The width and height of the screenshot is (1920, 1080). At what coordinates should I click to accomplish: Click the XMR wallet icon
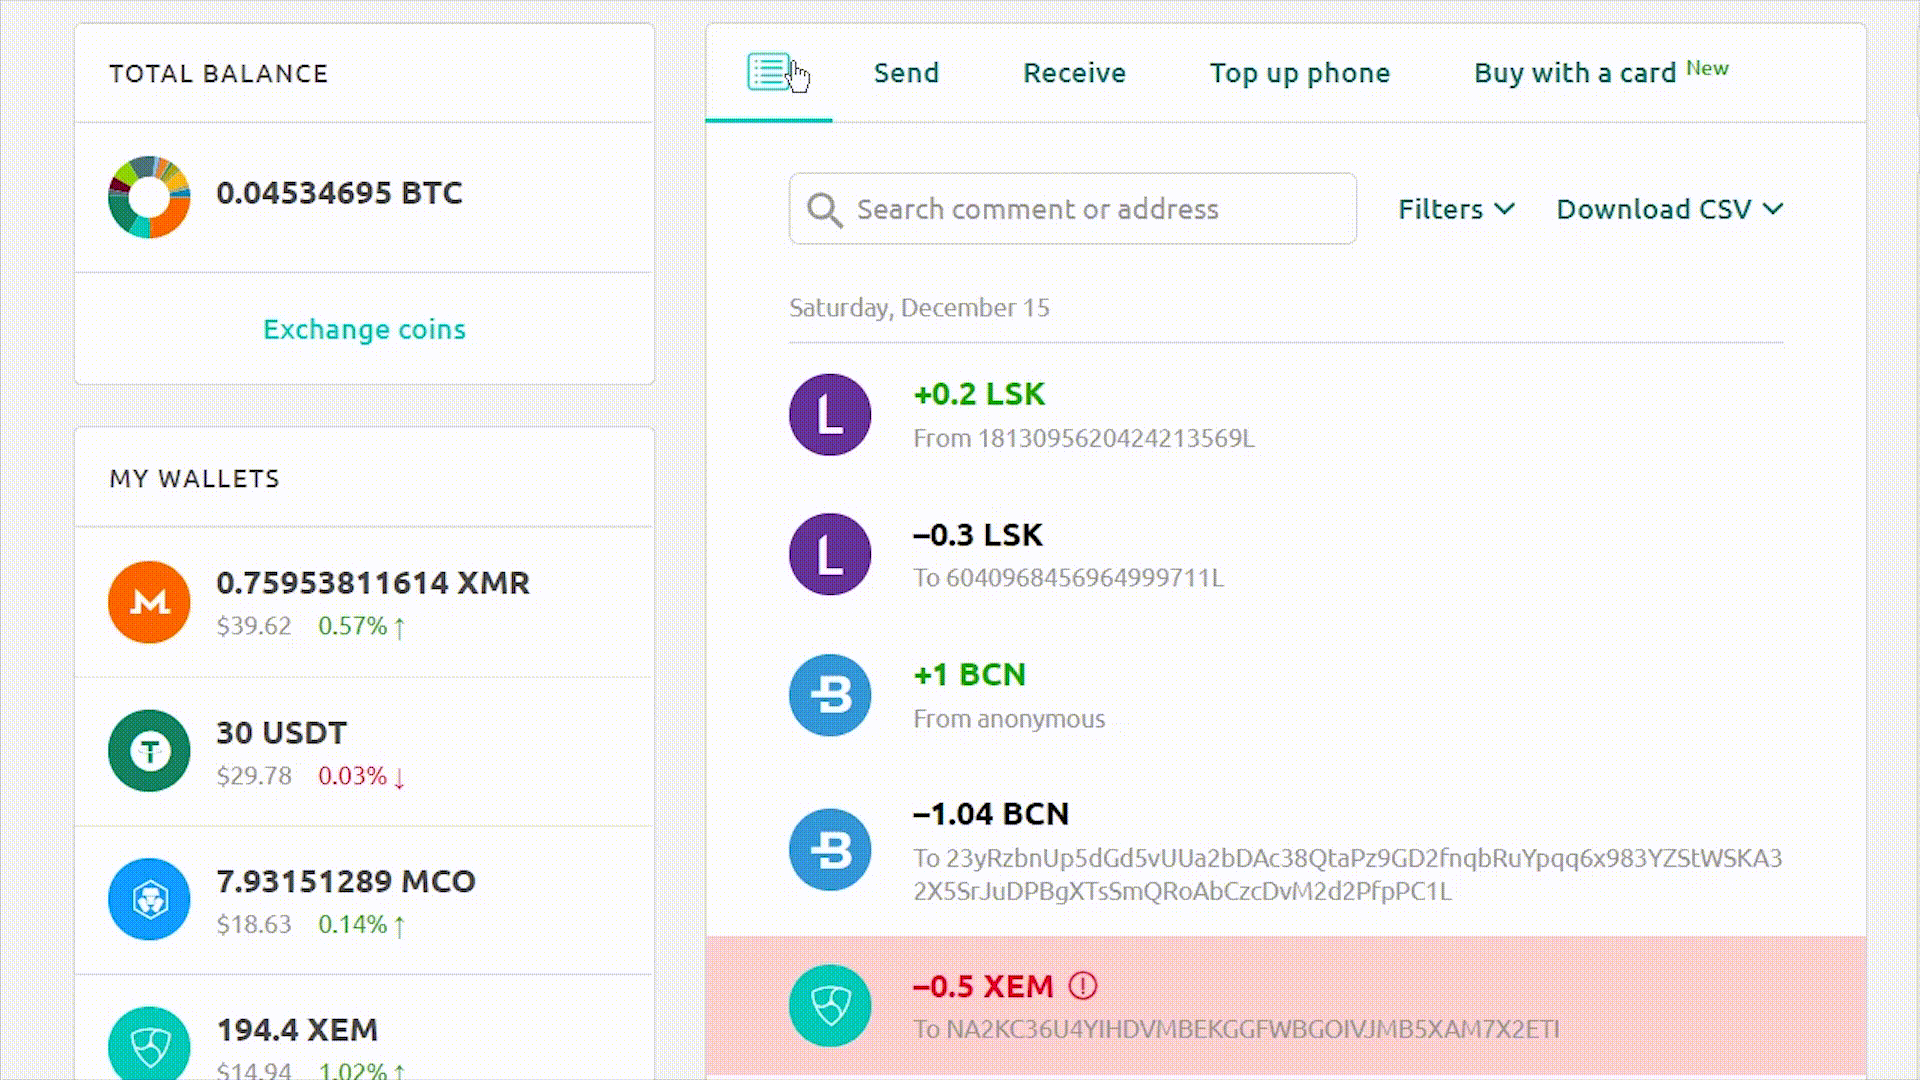(149, 601)
